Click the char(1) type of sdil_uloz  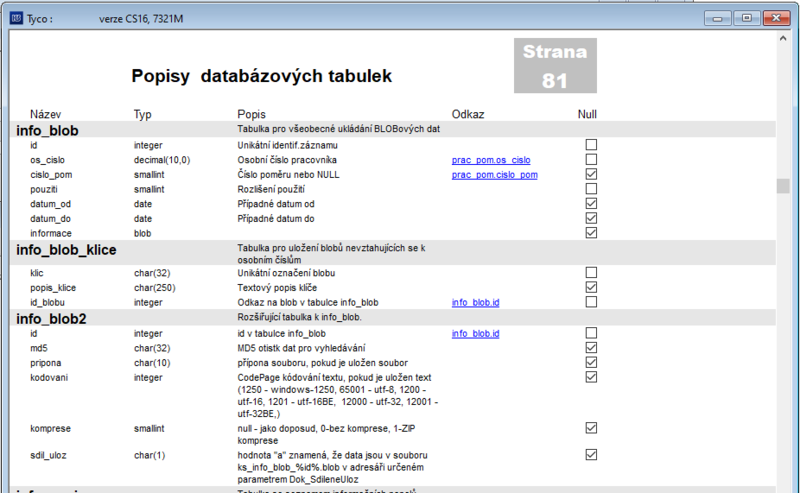[x=149, y=455]
